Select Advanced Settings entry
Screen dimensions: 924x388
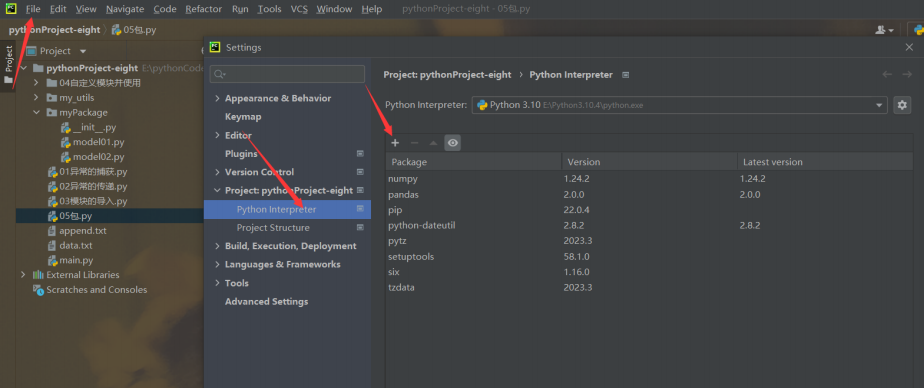pos(266,301)
